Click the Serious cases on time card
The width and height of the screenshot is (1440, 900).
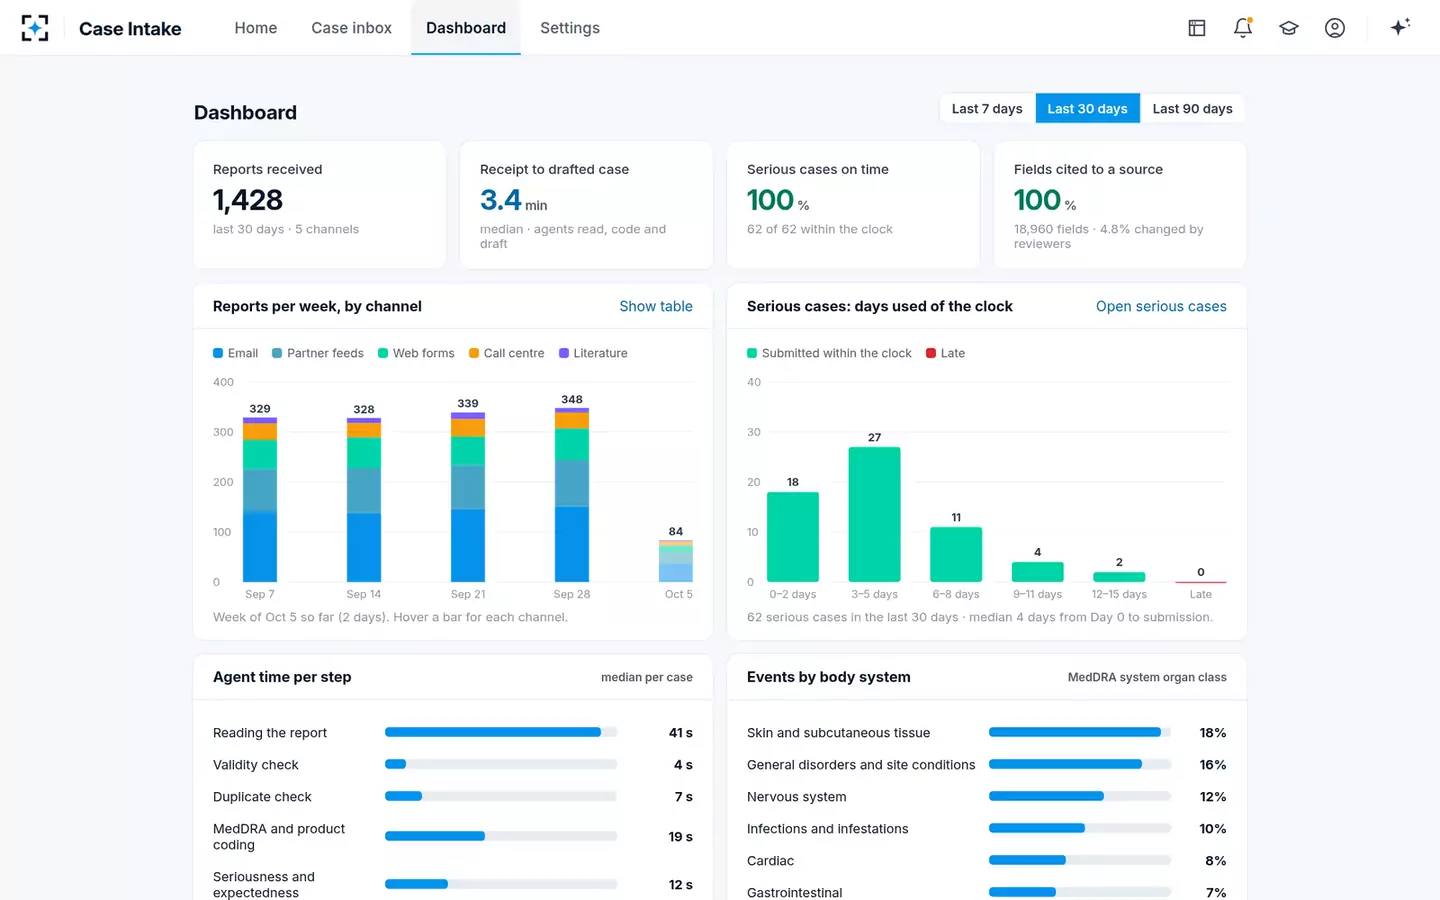pos(853,205)
